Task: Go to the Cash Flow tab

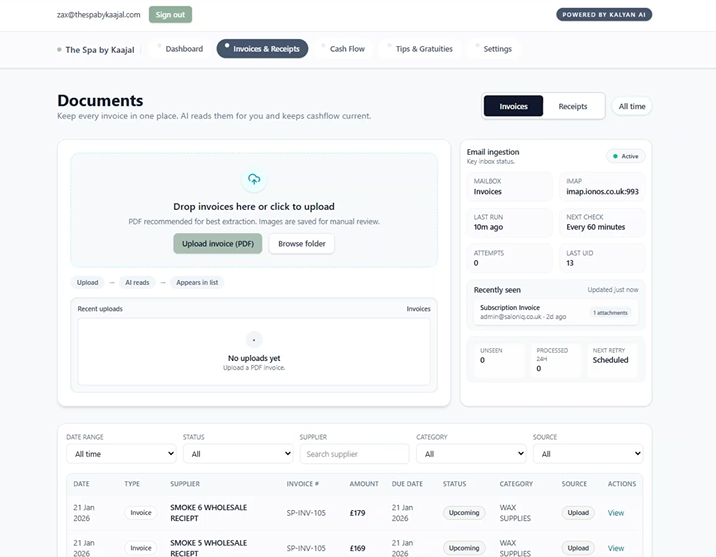Action: pyautogui.click(x=347, y=49)
